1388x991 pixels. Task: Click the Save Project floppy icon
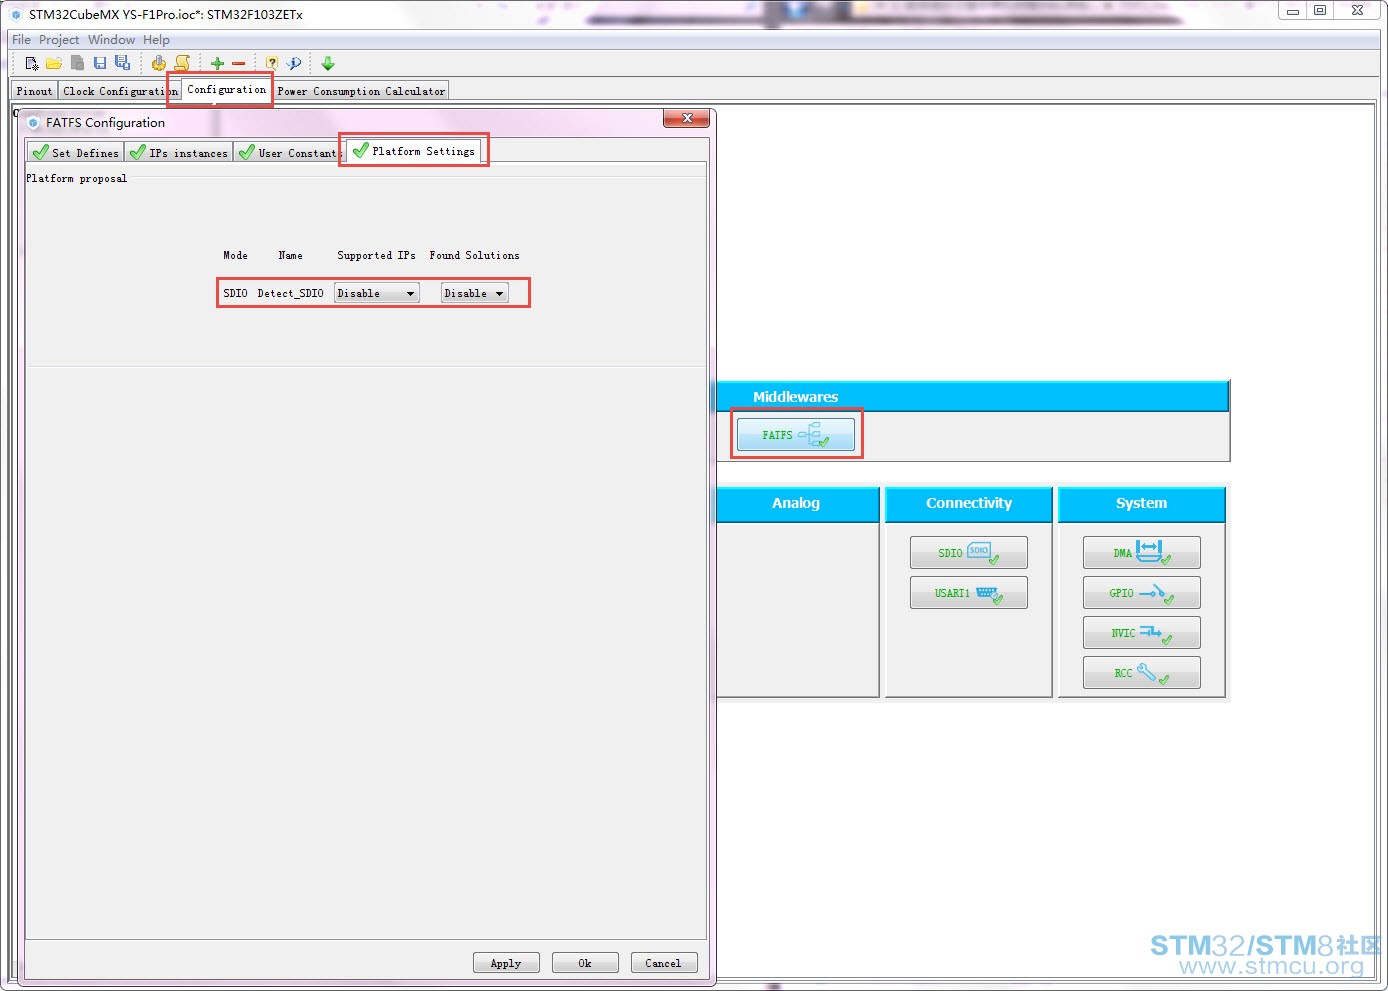(100, 63)
